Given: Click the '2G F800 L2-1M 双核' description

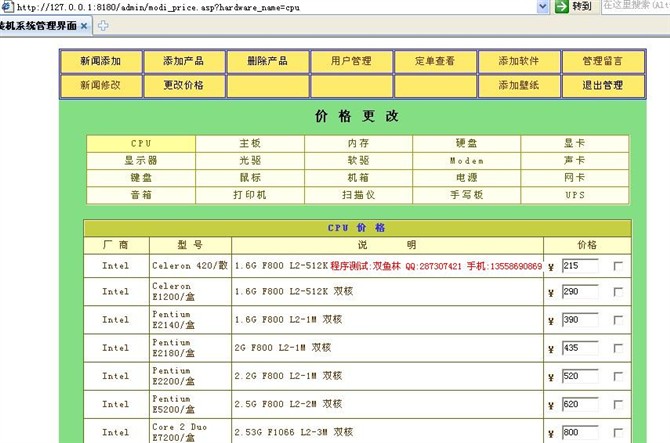Looking at the screenshot, I should (x=282, y=348).
